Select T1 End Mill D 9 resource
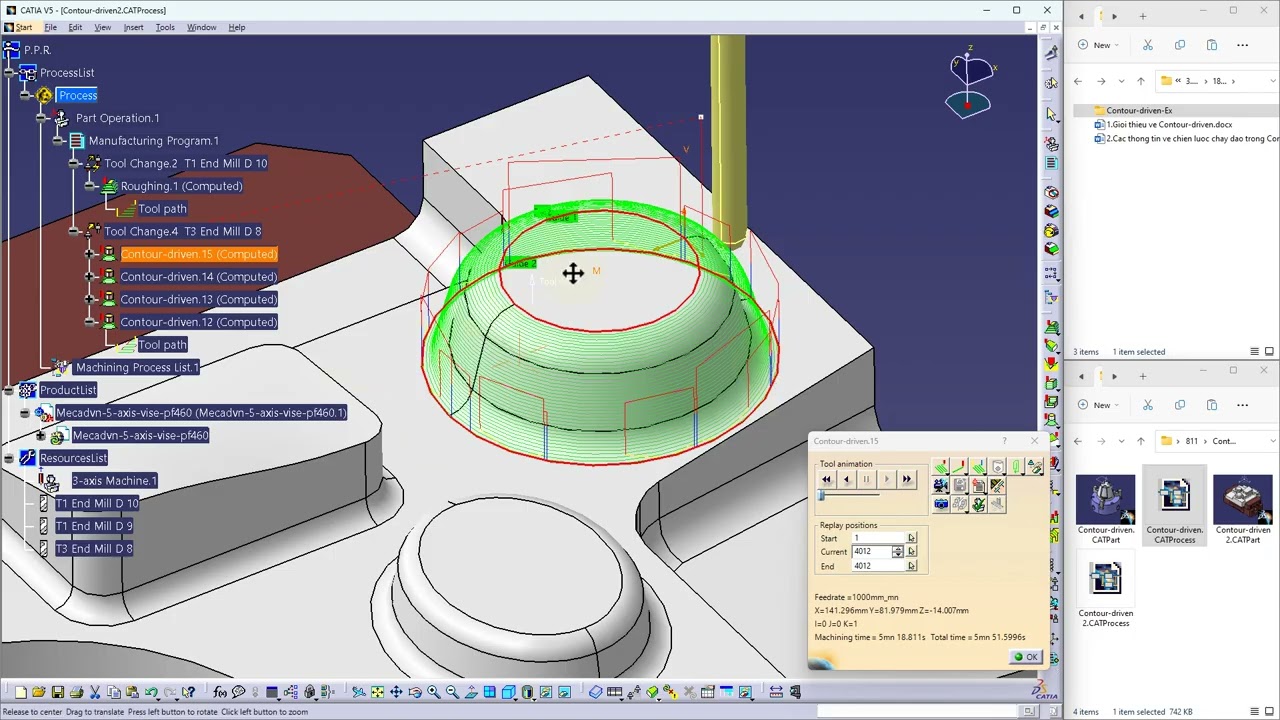Image resolution: width=1280 pixels, height=720 pixels. click(94, 526)
